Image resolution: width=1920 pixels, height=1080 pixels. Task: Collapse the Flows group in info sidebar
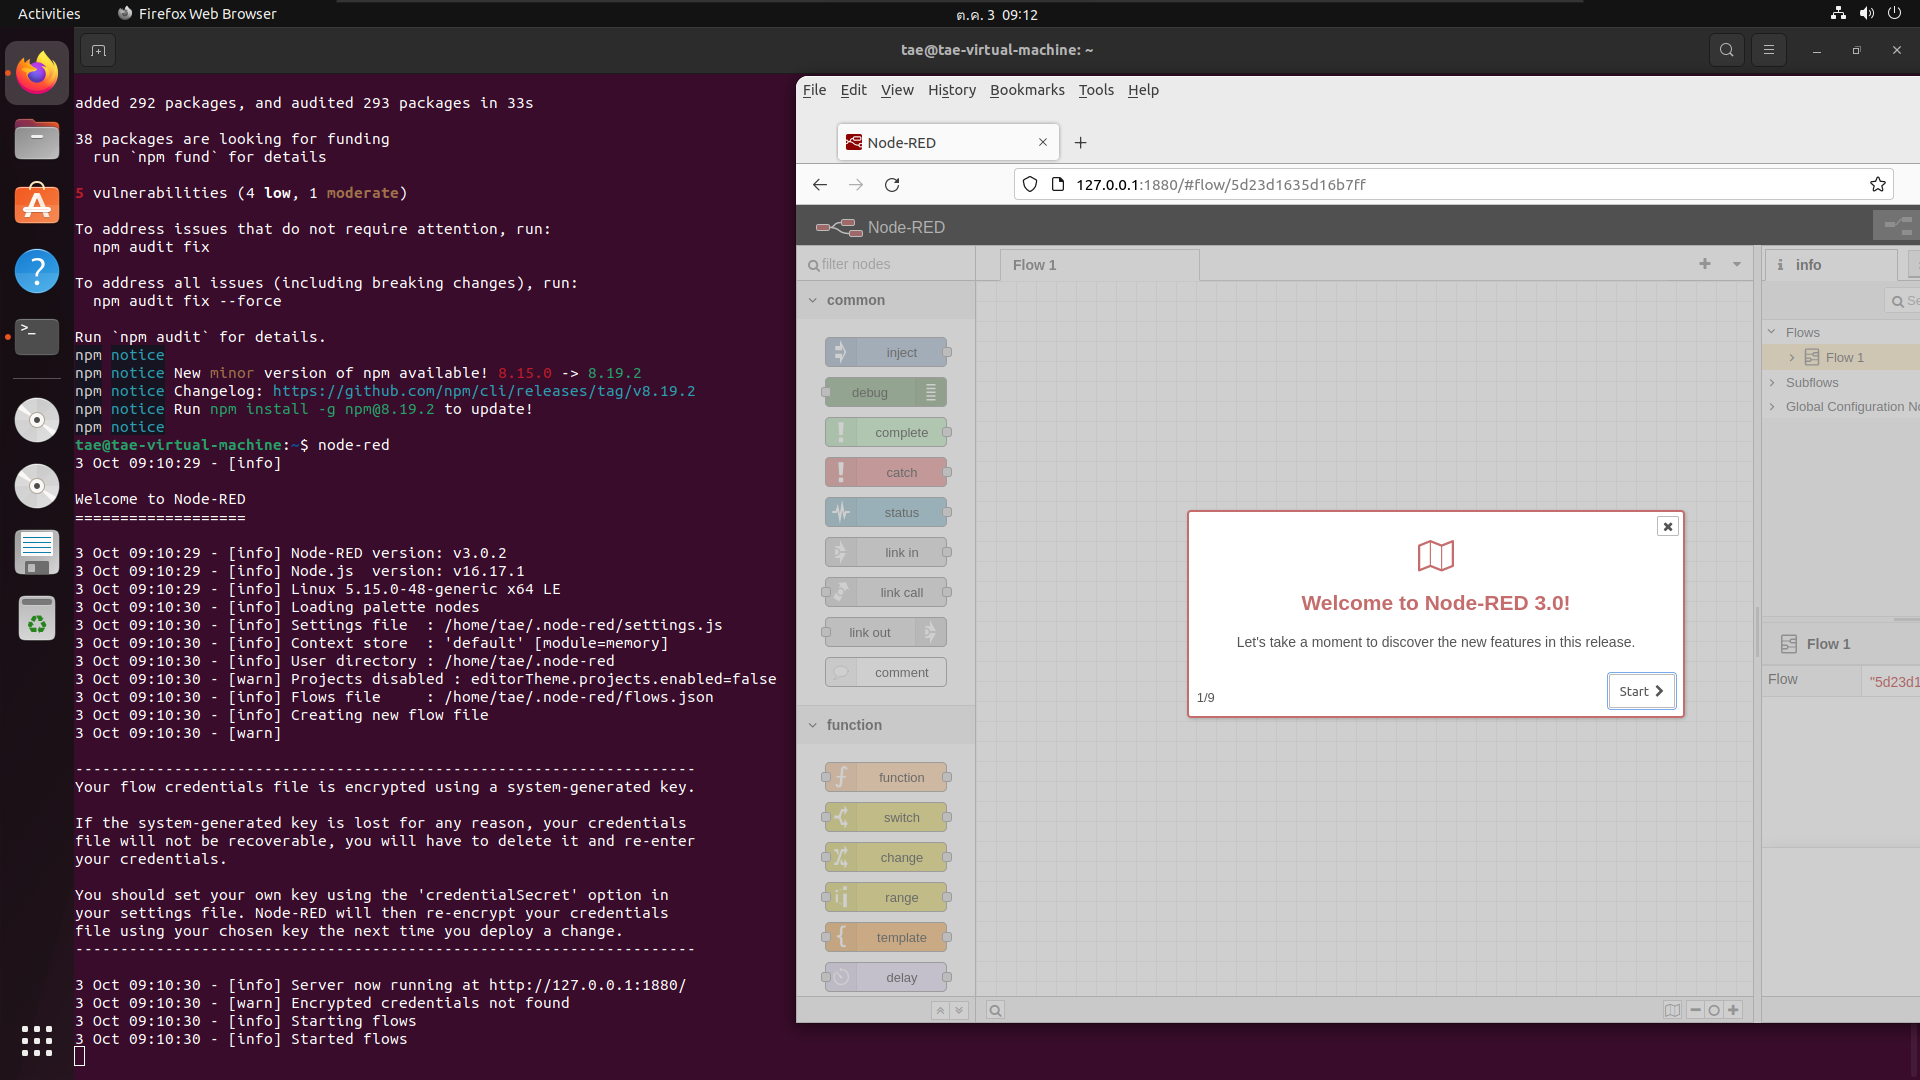pyautogui.click(x=1771, y=332)
